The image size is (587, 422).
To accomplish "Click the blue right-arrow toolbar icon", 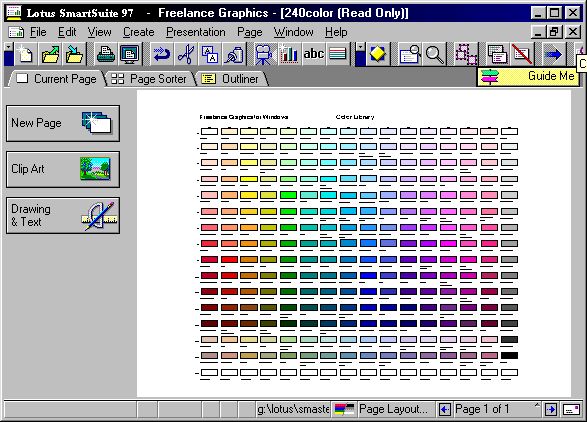I will point(553,54).
